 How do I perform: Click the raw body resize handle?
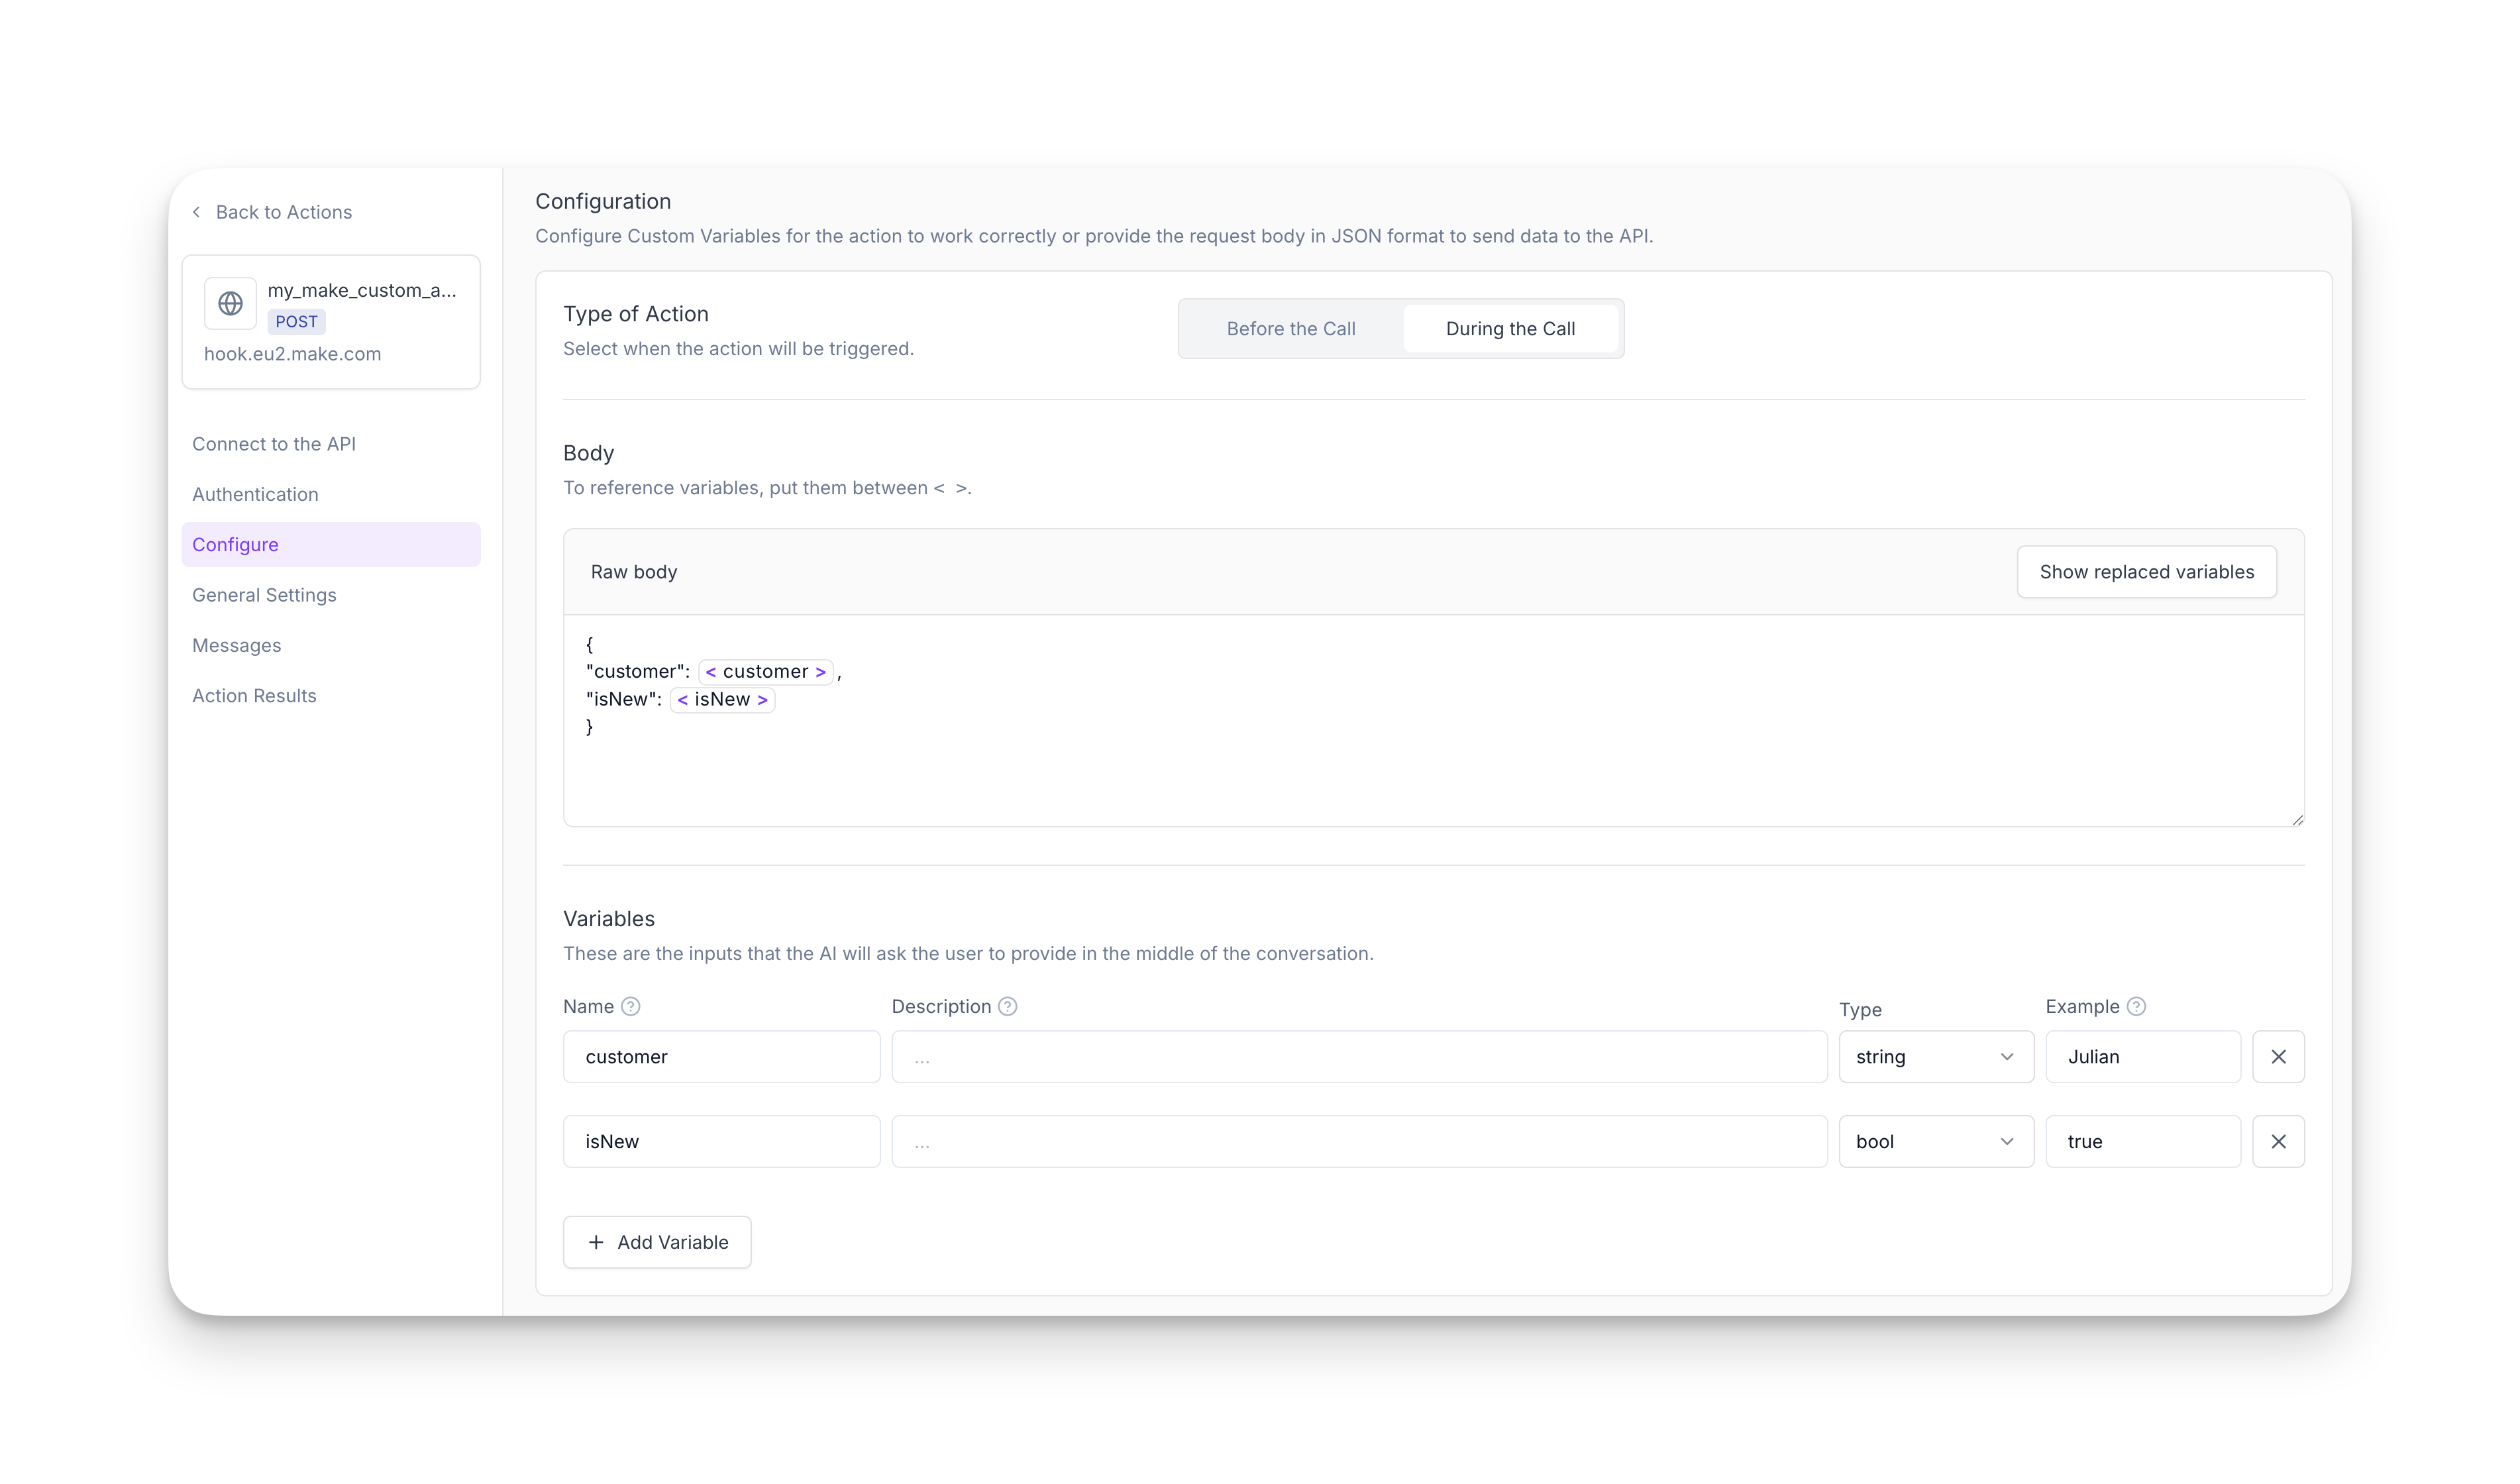(2297, 820)
